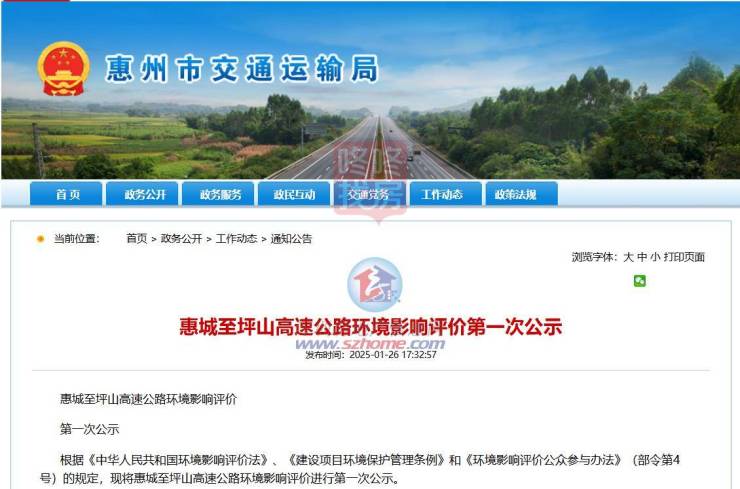Screen dimensions: 740x489
Task: Set browsing font size to 中
Action: (642, 257)
